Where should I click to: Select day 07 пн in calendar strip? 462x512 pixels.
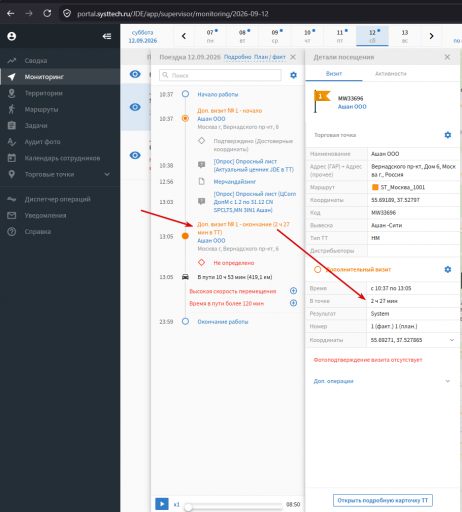[x=210, y=36]
